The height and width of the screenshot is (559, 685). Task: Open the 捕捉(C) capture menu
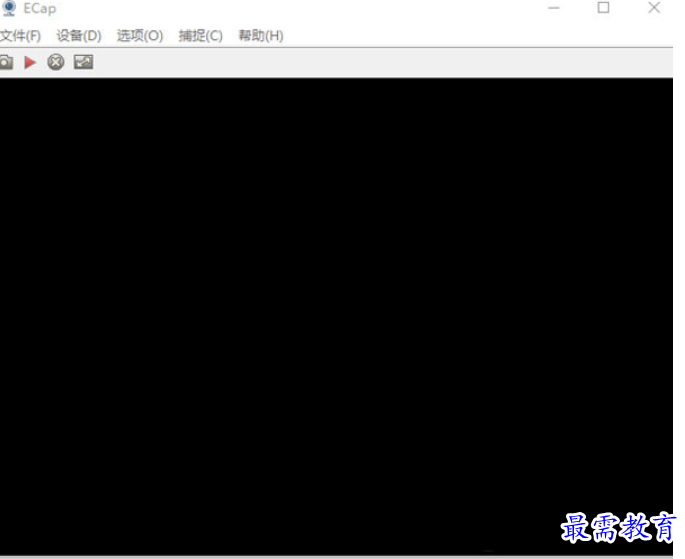(201, 36)
